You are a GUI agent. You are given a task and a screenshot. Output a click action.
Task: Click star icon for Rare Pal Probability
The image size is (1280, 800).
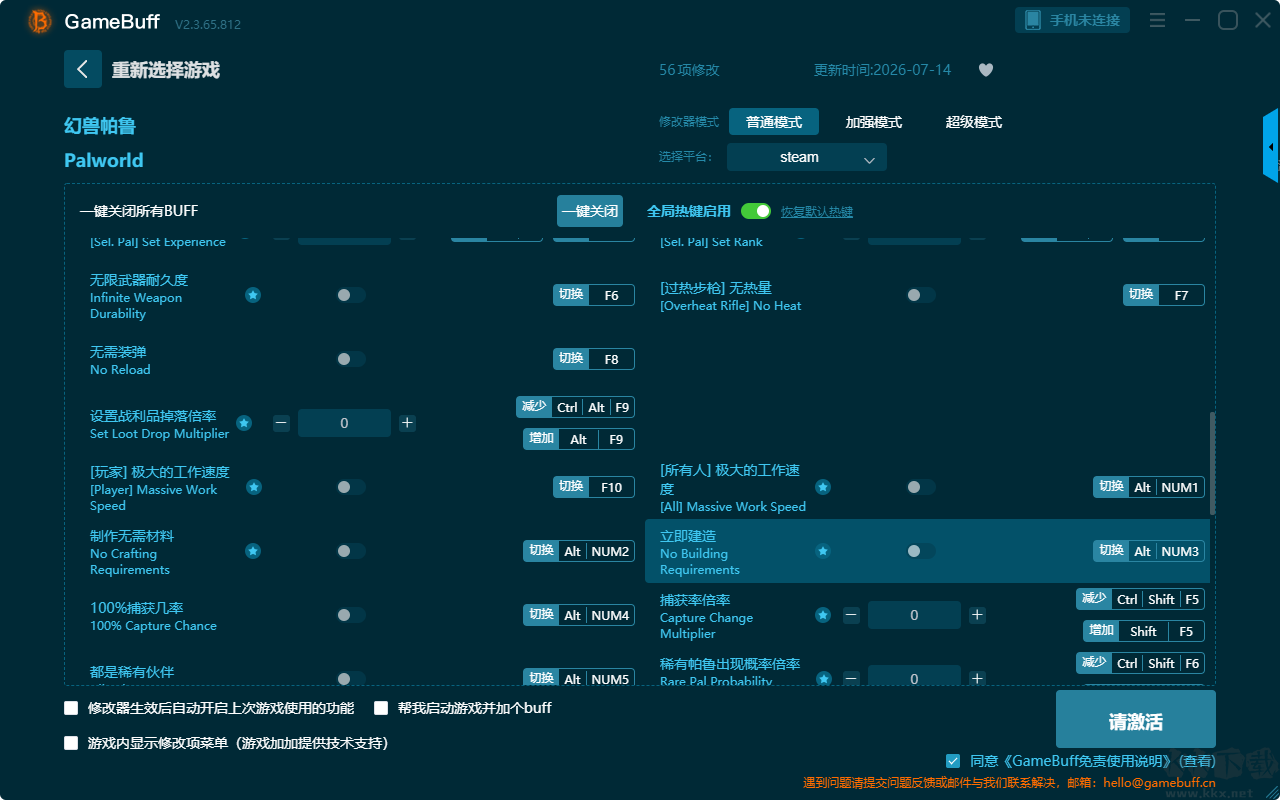823,679
